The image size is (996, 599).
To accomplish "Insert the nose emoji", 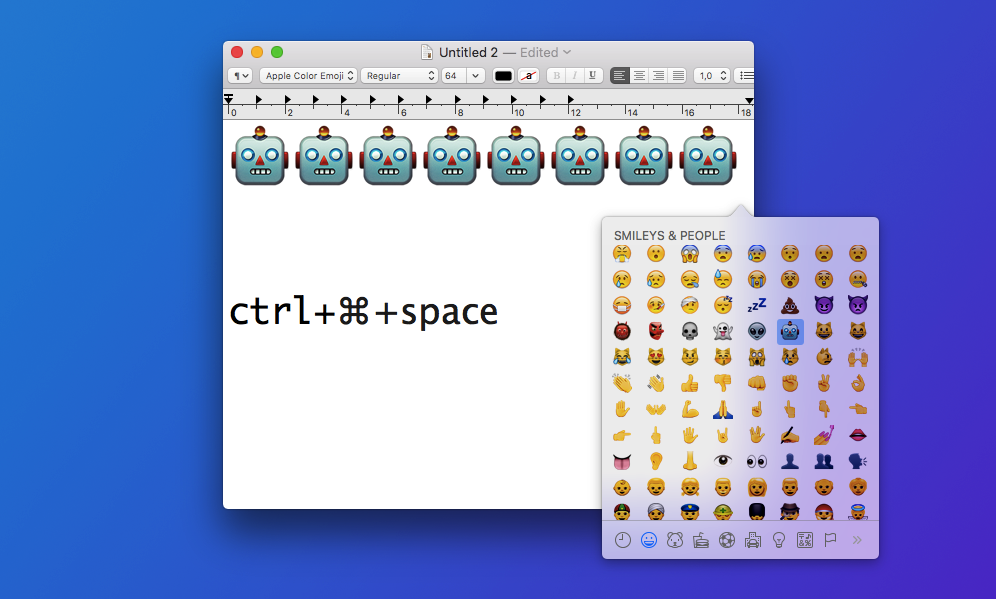I will 689,462.
